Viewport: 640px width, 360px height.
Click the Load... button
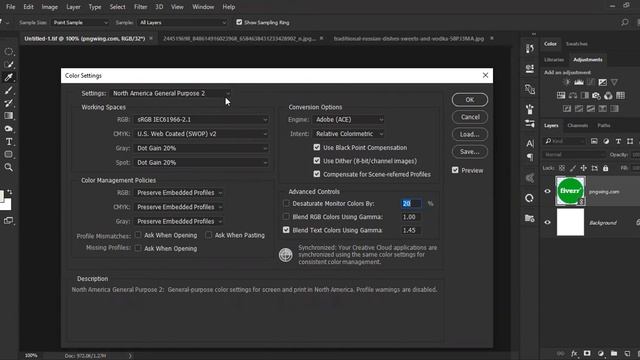[470, 134]
